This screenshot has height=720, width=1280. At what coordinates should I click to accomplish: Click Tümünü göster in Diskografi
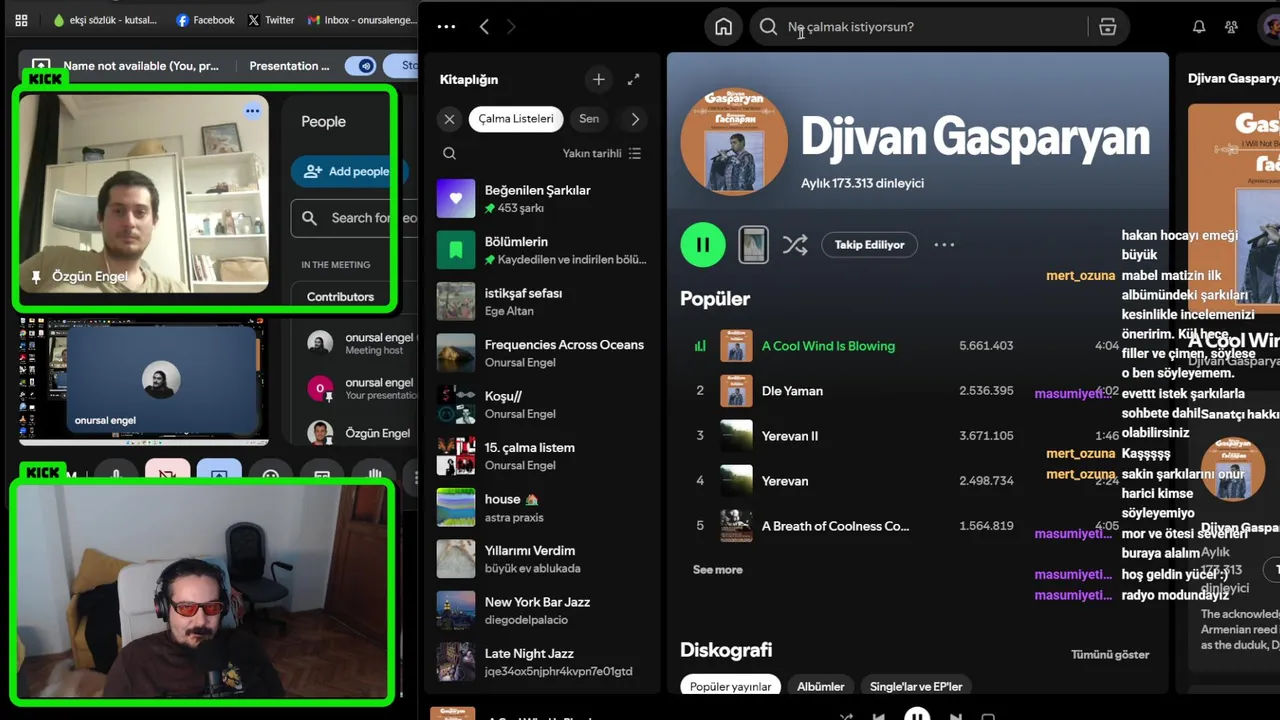coord(1110,655)
